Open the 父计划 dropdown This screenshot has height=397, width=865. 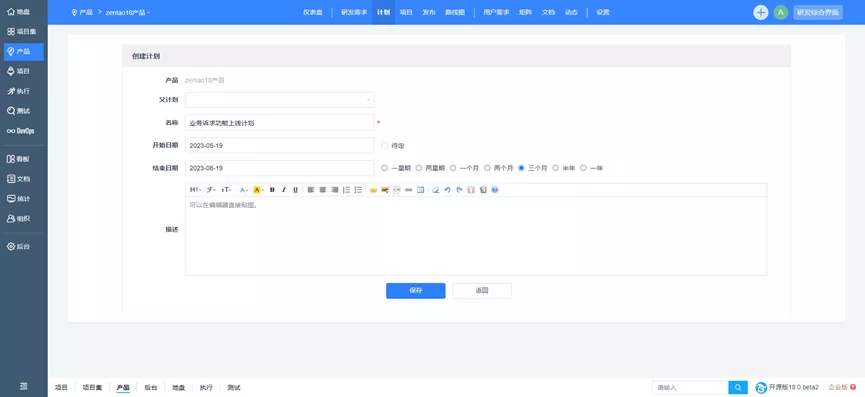tap(280, 100)
